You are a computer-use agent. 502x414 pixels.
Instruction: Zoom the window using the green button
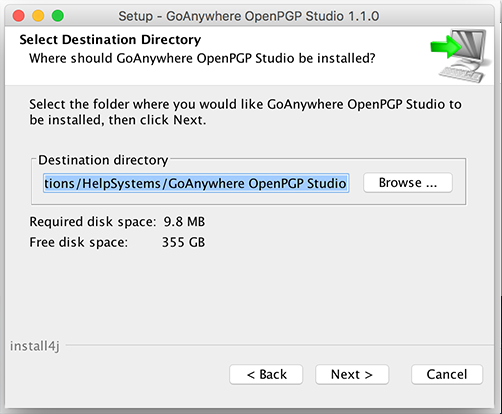tap(58, 16)
